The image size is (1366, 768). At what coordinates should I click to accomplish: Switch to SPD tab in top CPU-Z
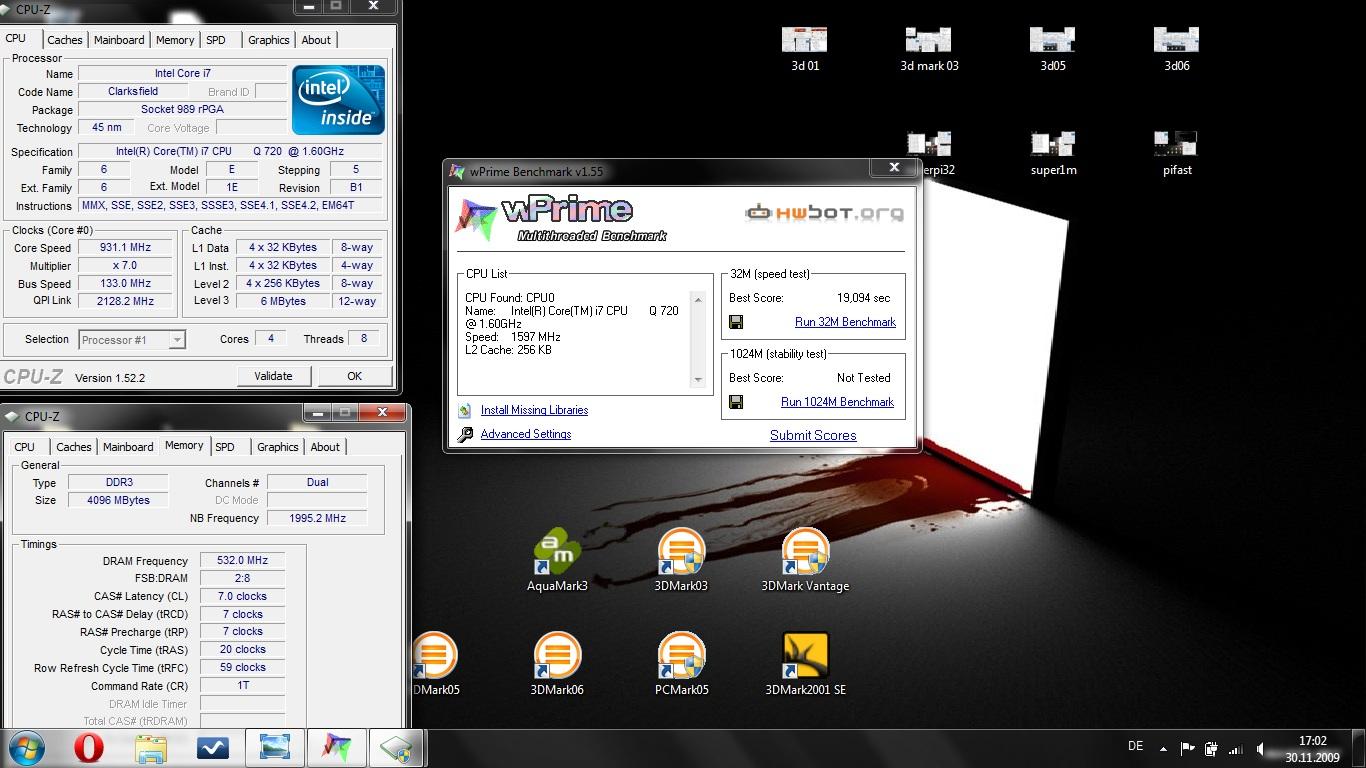216,40
